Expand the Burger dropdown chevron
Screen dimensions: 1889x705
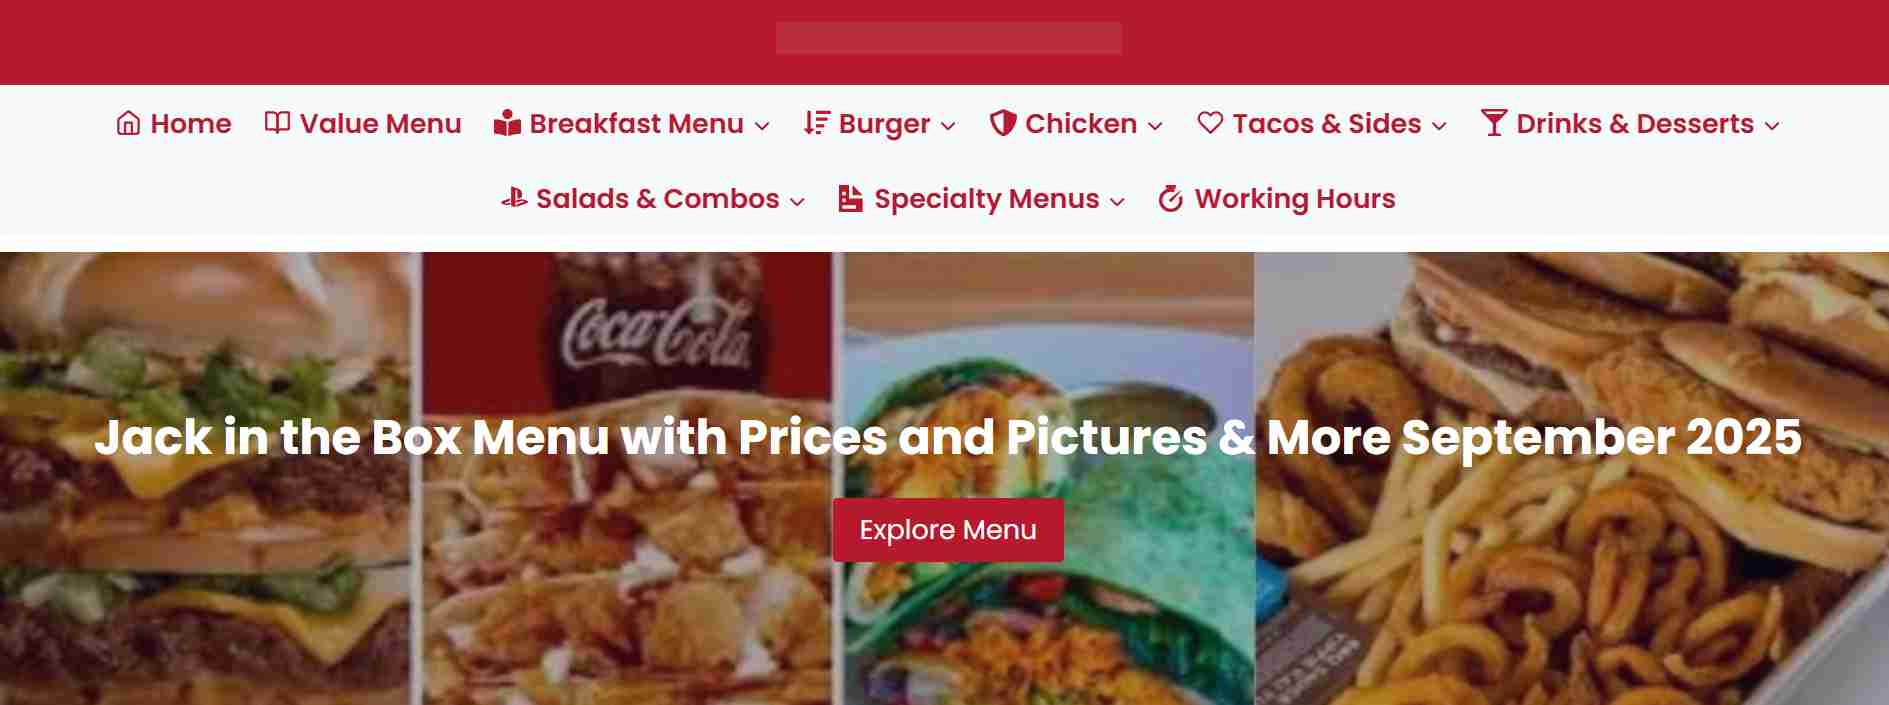(x=948, y=126)
